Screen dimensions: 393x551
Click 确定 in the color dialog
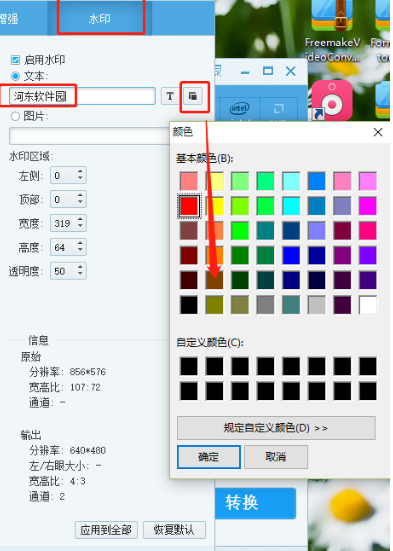pos(209,457)
